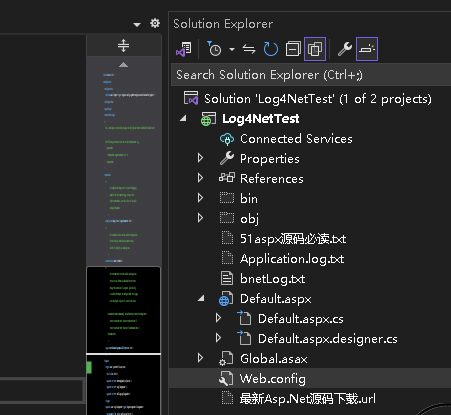Viewport: 451px width, 415px height.
Task: Click the Global.asax gear file icon
Action: [x=226, y=359]
